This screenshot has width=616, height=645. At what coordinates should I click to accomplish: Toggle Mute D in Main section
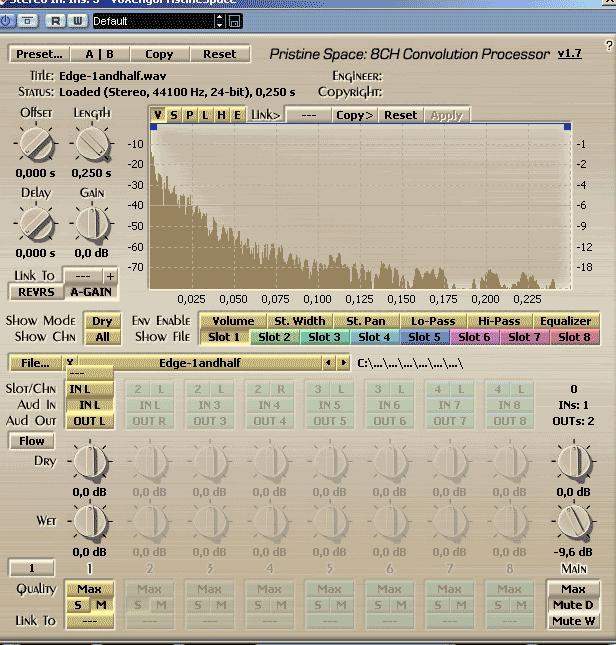573,605
